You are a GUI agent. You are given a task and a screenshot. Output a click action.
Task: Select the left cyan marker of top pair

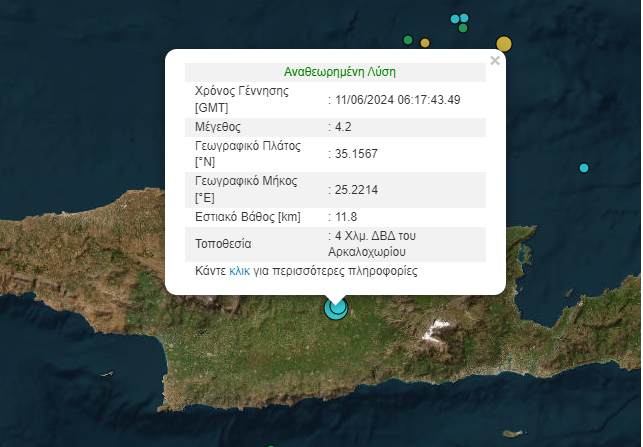[x=455, y=19]
